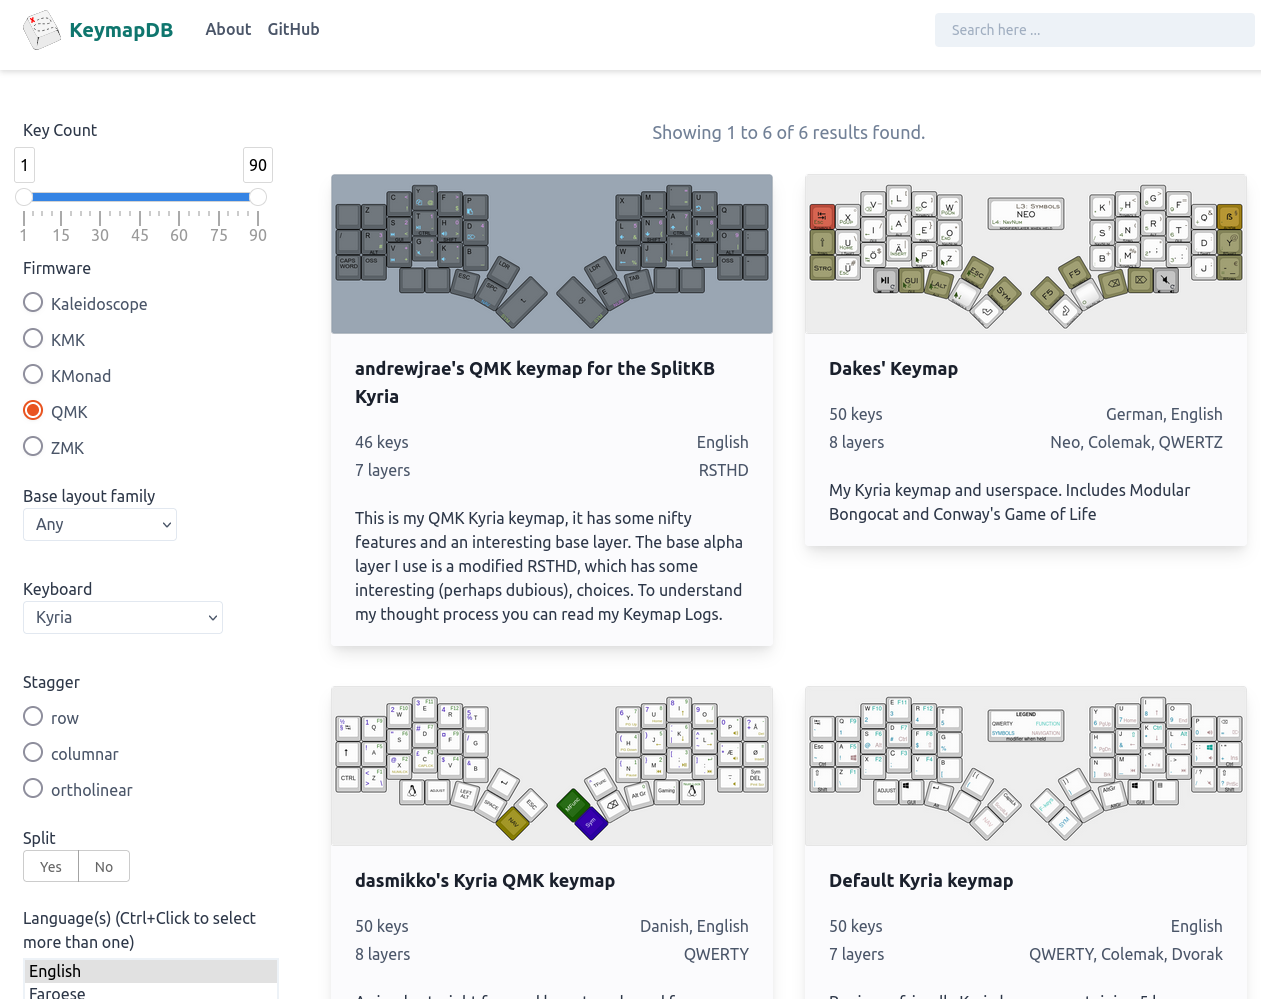Open Default Kyria keymap preview image
This screenshot has width=1261, height=999.
pyautogui.click(x=1025, y=766)
